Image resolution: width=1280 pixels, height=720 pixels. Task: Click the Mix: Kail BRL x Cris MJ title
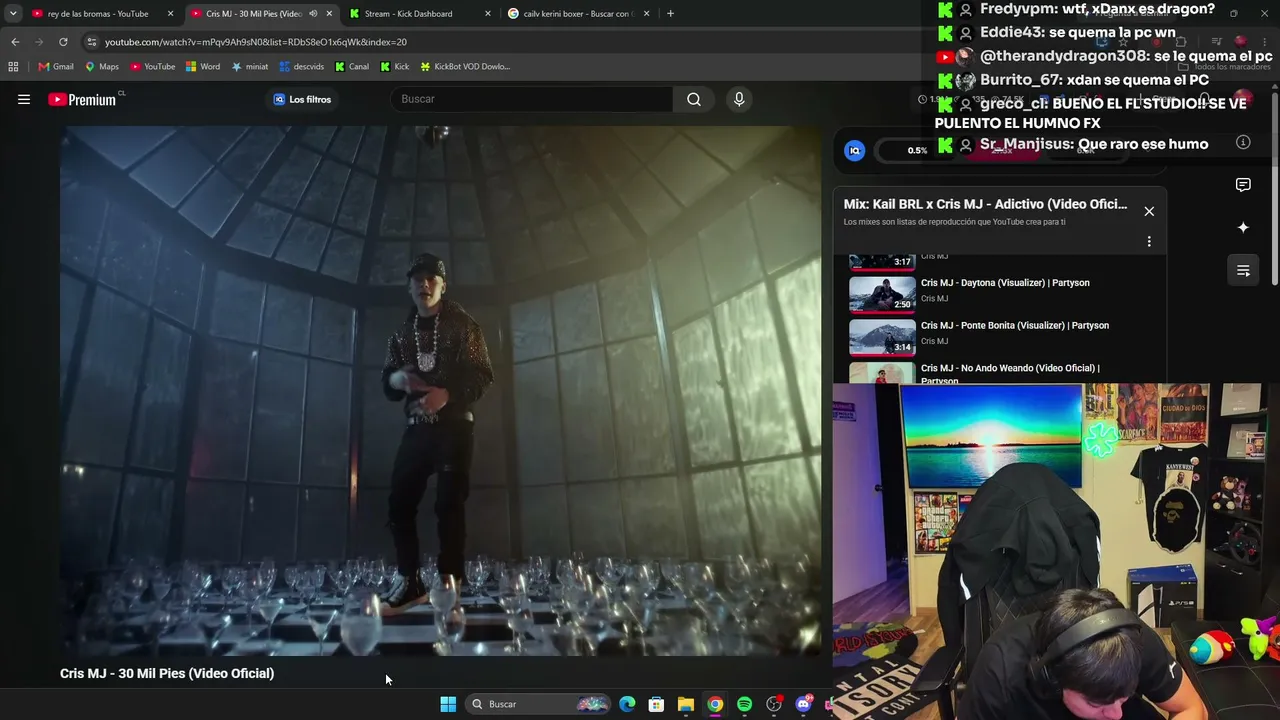[x=985, y=204]
